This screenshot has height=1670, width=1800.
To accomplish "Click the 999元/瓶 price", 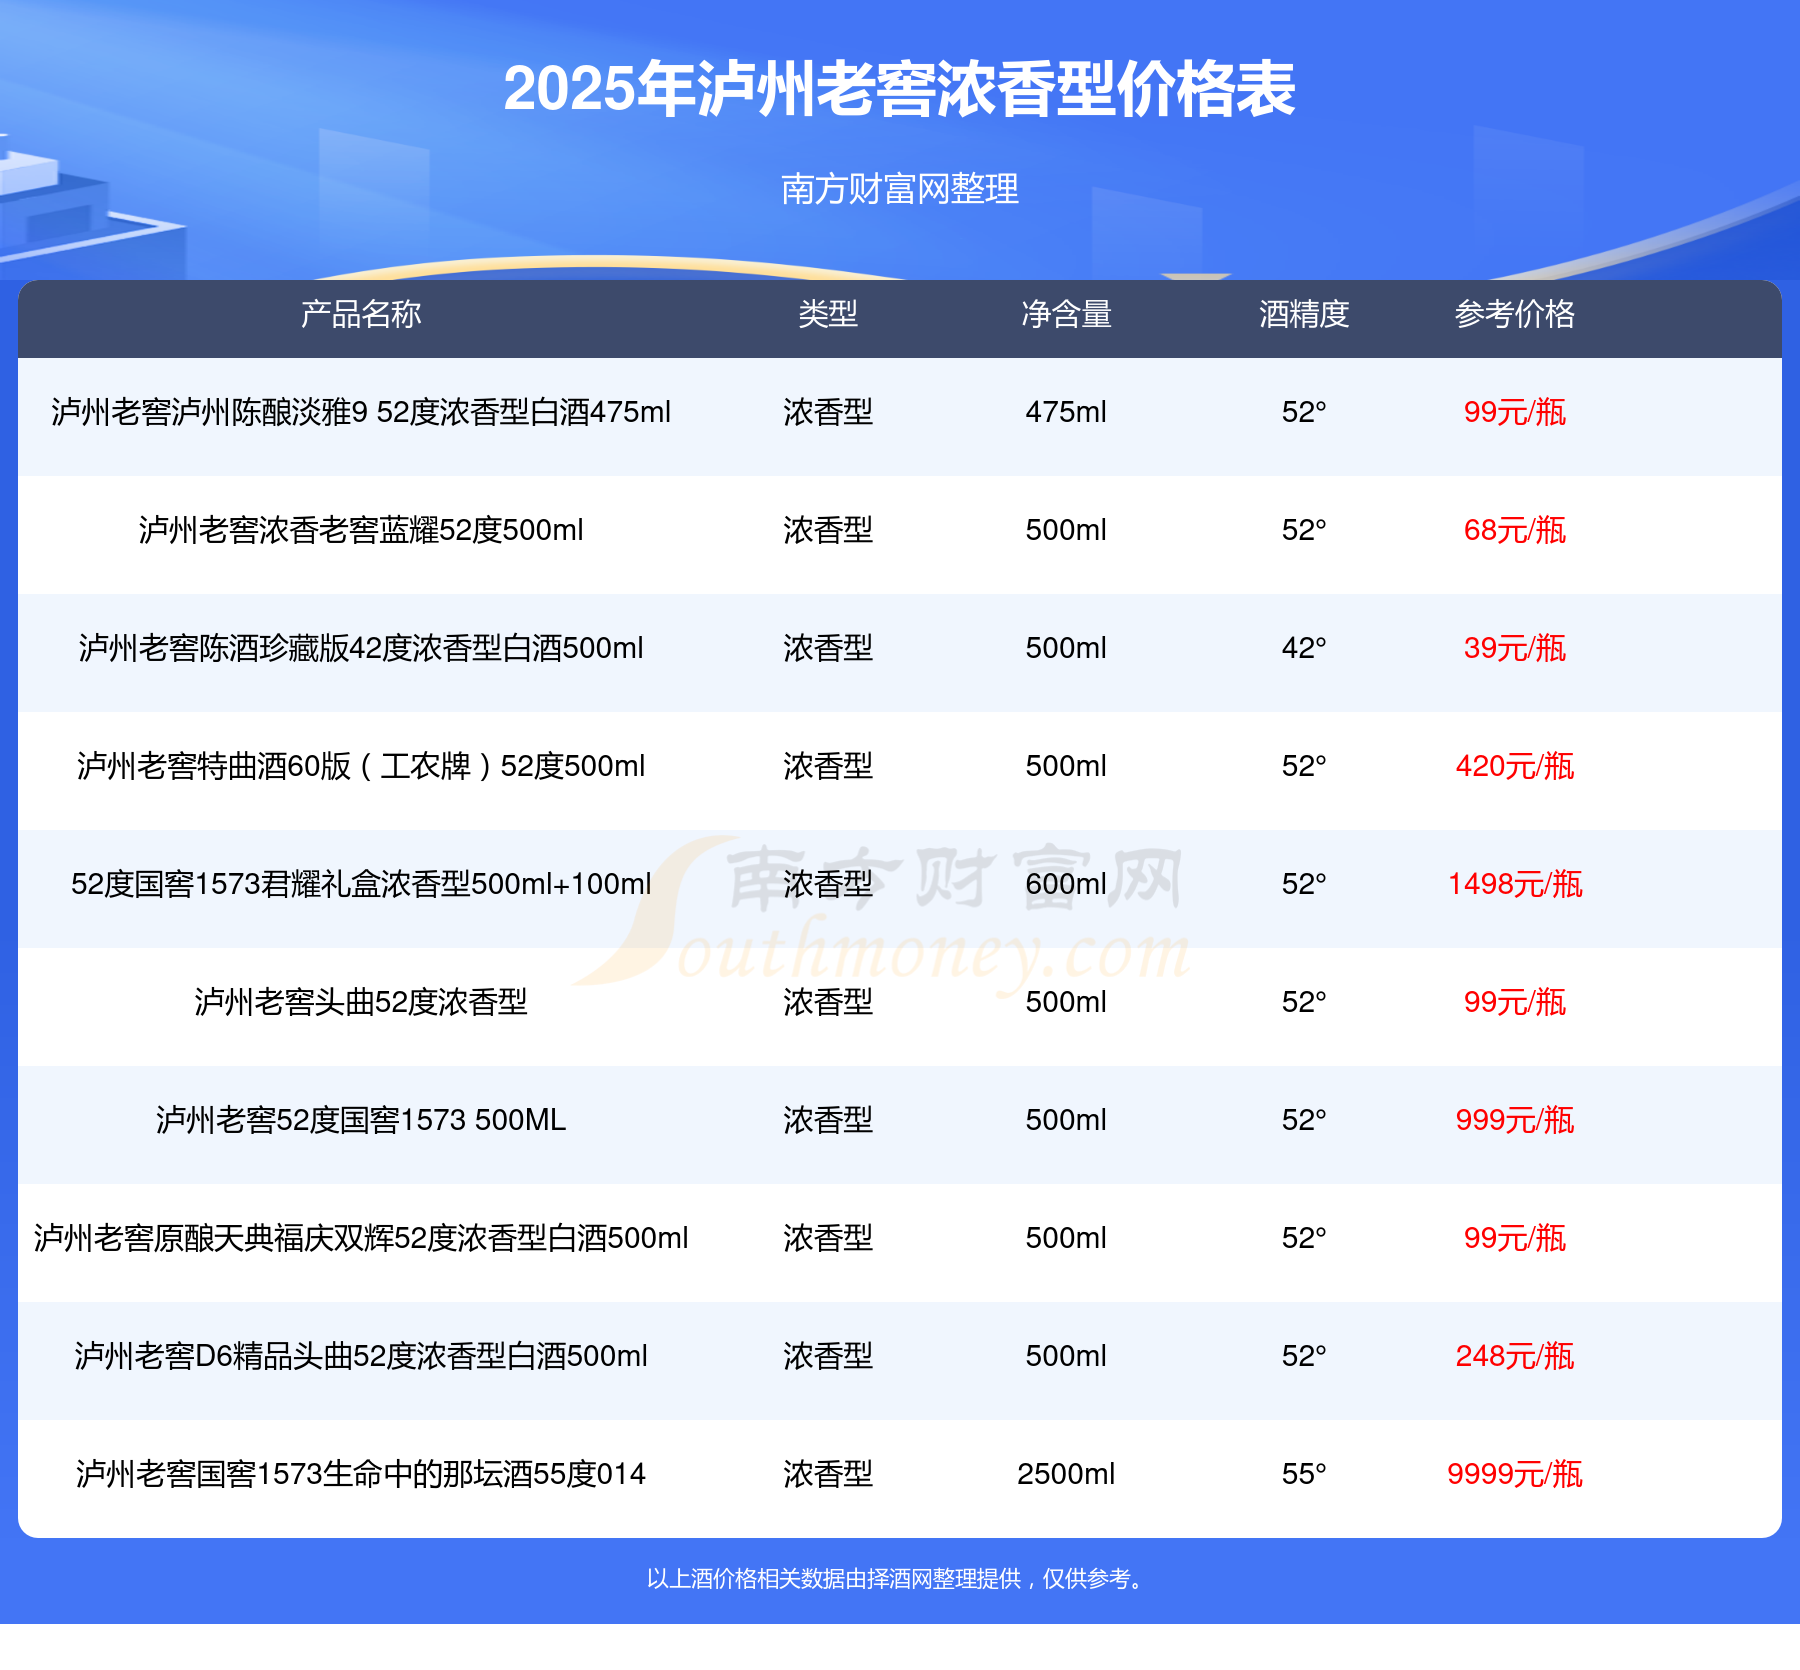I will coord(1515,1120).
